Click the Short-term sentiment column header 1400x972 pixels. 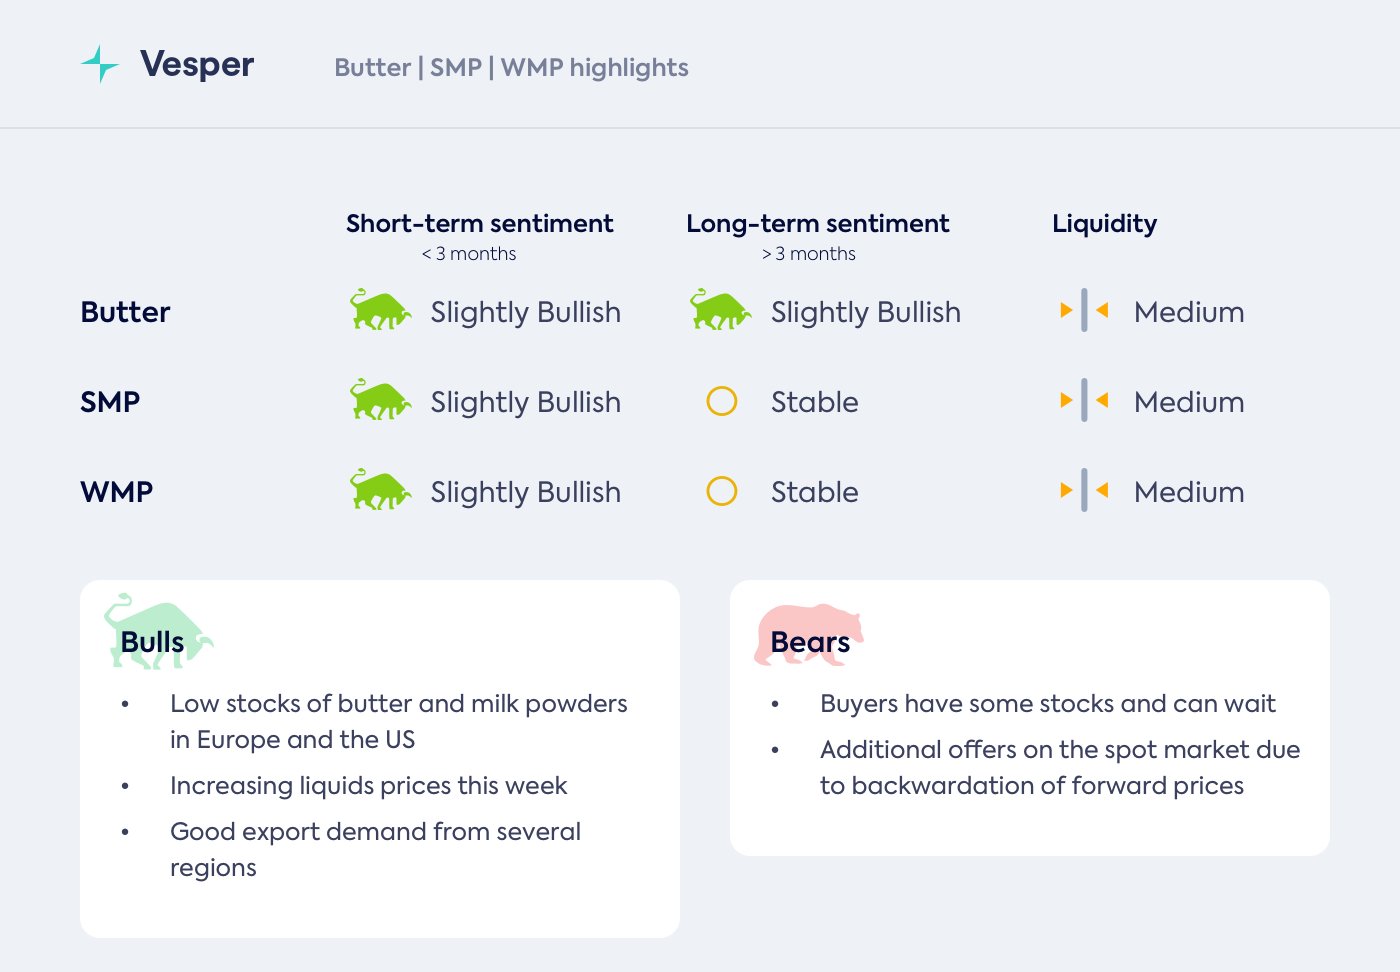(479, 224)
